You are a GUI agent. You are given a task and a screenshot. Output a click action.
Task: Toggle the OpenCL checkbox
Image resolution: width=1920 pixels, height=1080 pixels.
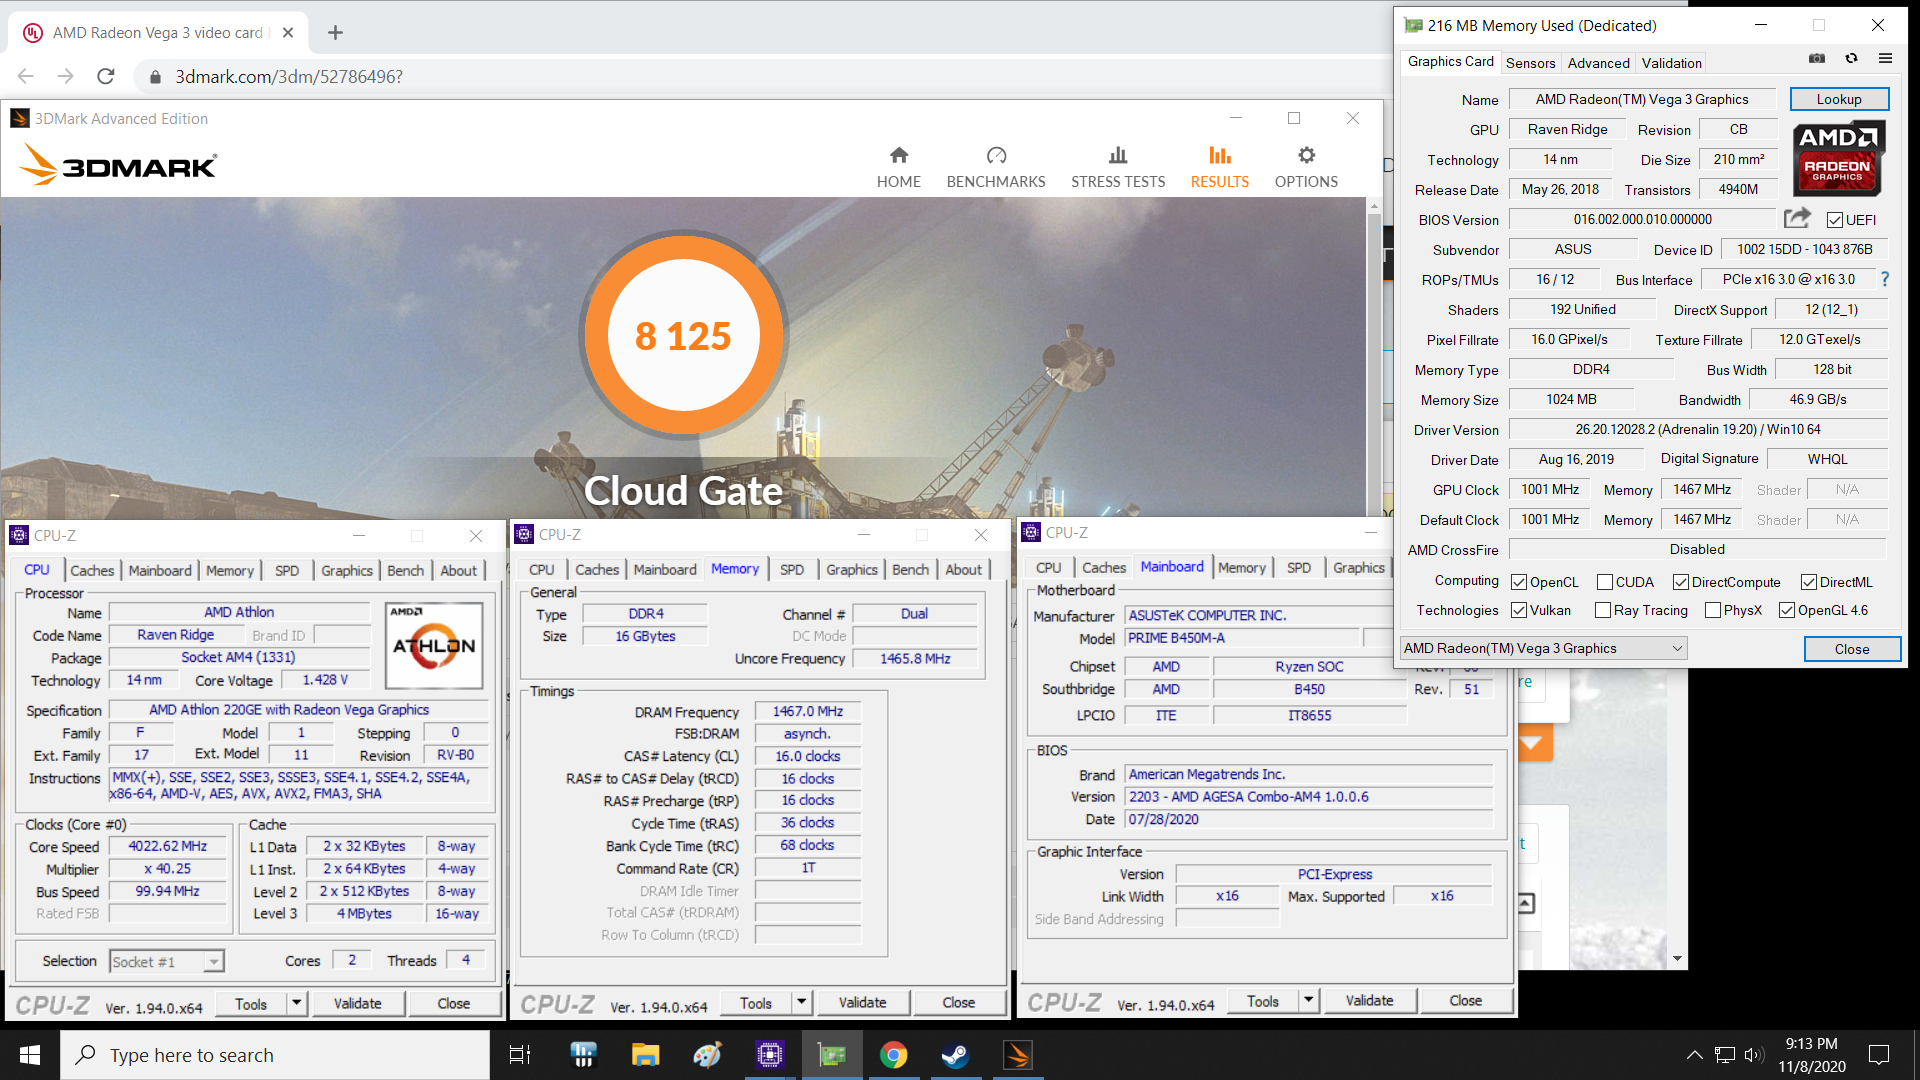[1519, 582]
